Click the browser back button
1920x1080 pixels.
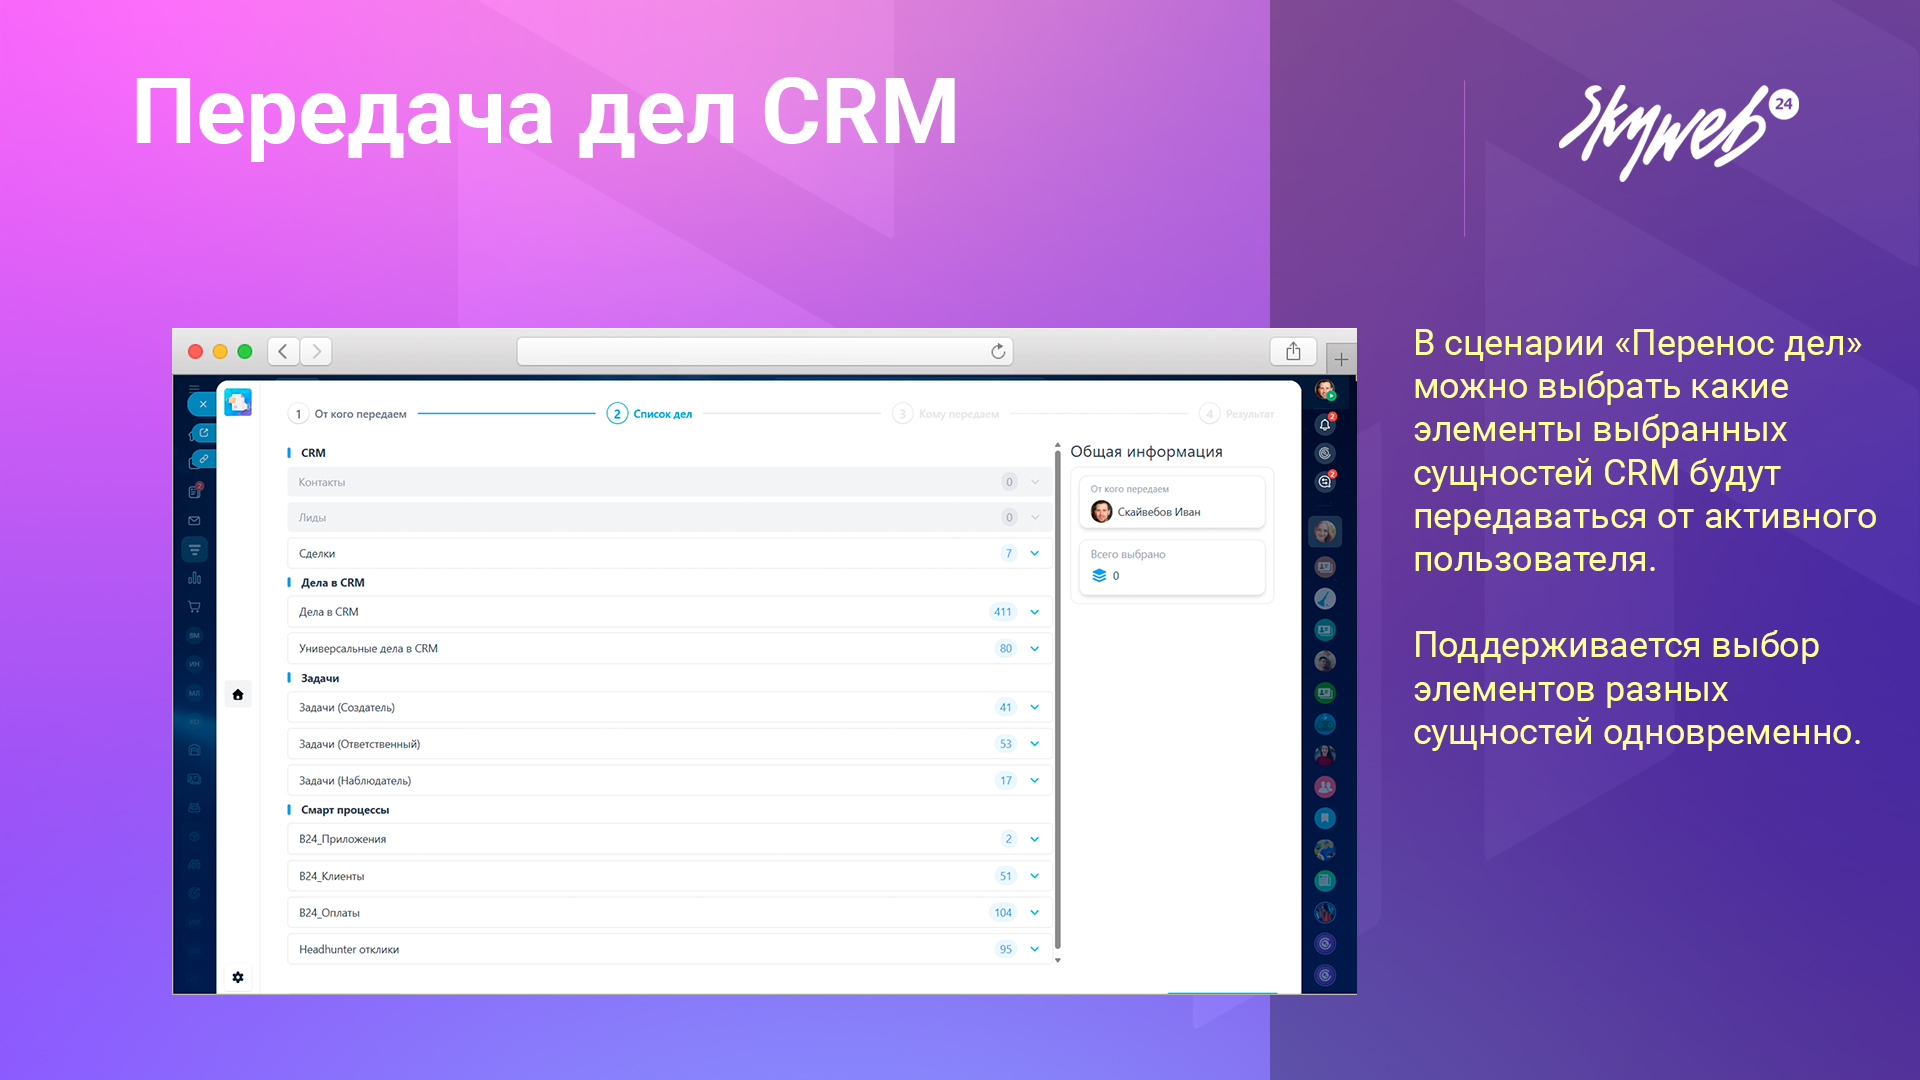[283, 351]
